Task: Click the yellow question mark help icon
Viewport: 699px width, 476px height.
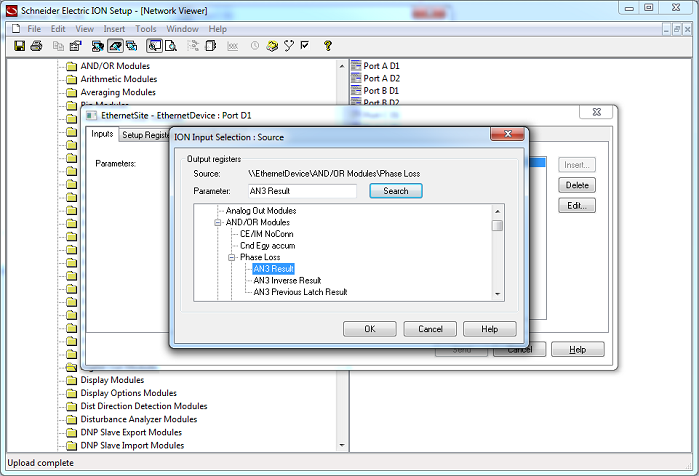Action: (328, 45)
